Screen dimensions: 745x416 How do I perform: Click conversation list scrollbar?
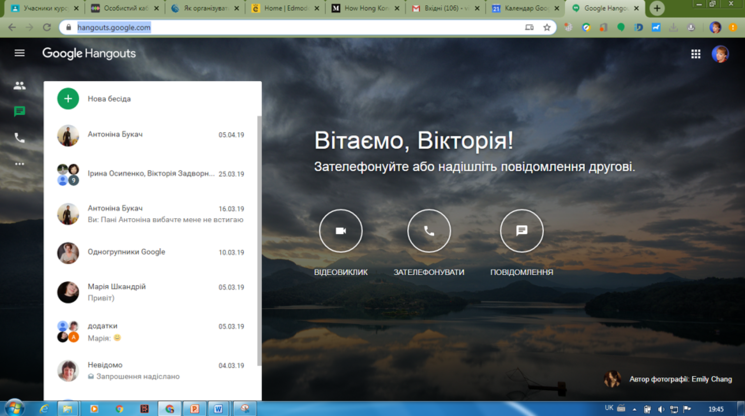259,241
